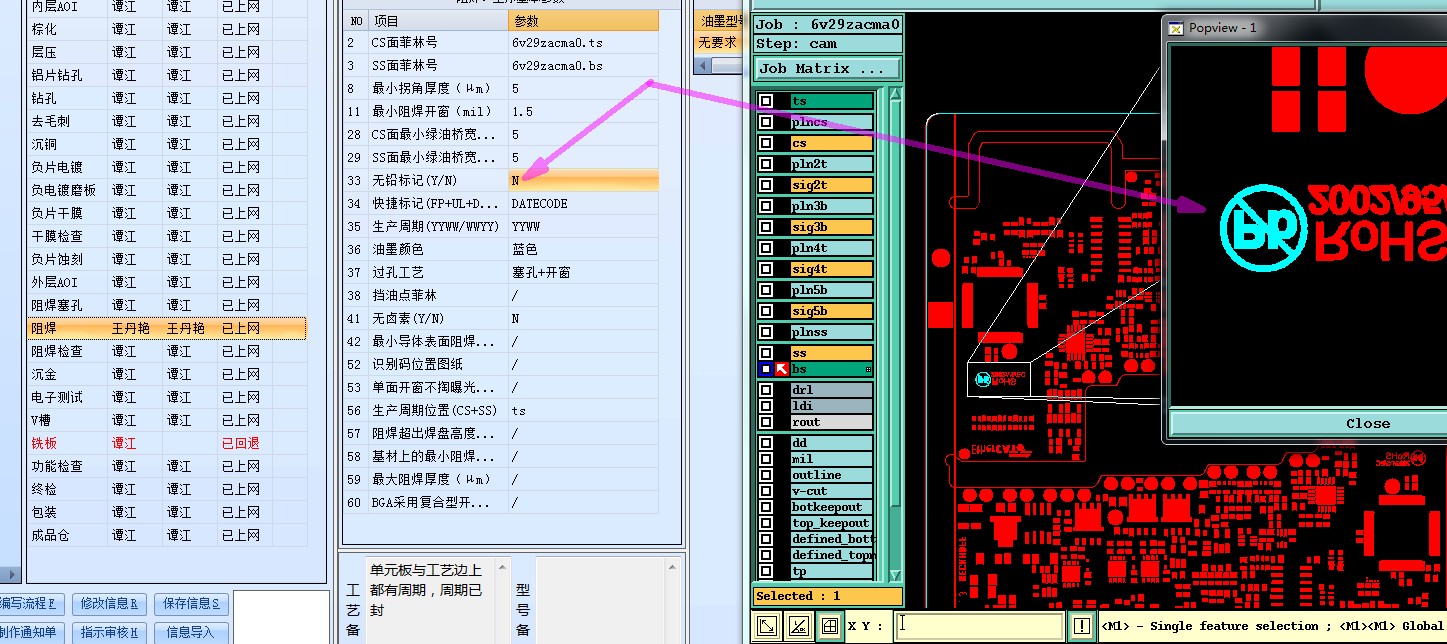Toggle the tp layer checkbox
The width and height of the screenshot is (1447, 644).
[x=765, y=572]
